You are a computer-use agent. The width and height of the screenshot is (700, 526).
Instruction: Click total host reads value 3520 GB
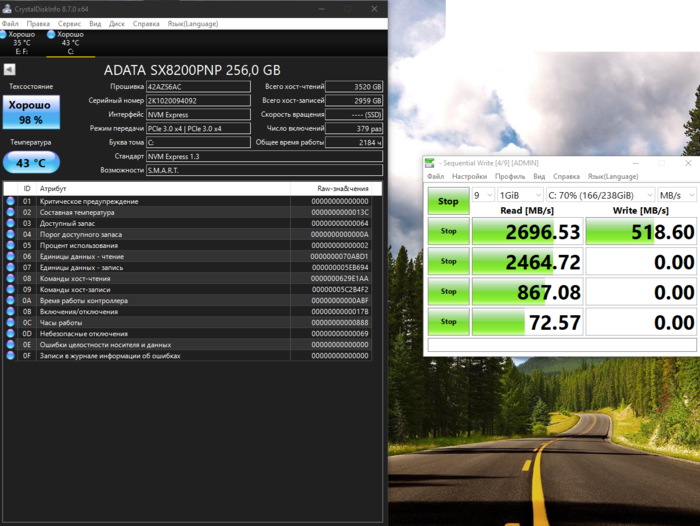pos(354,87)
